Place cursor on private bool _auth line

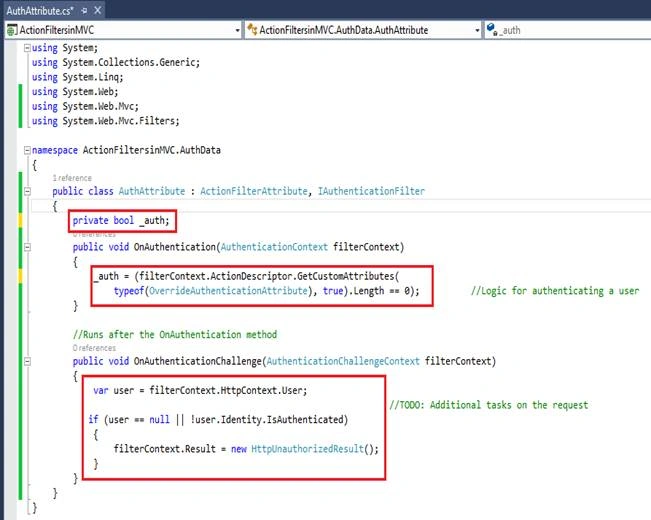point(121,221)
